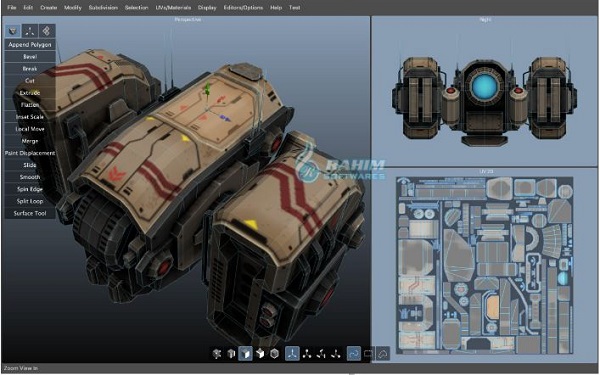This screenshot has height=375, width=600.
Task: Open the Subdivision menu
Action: [103, 7]
